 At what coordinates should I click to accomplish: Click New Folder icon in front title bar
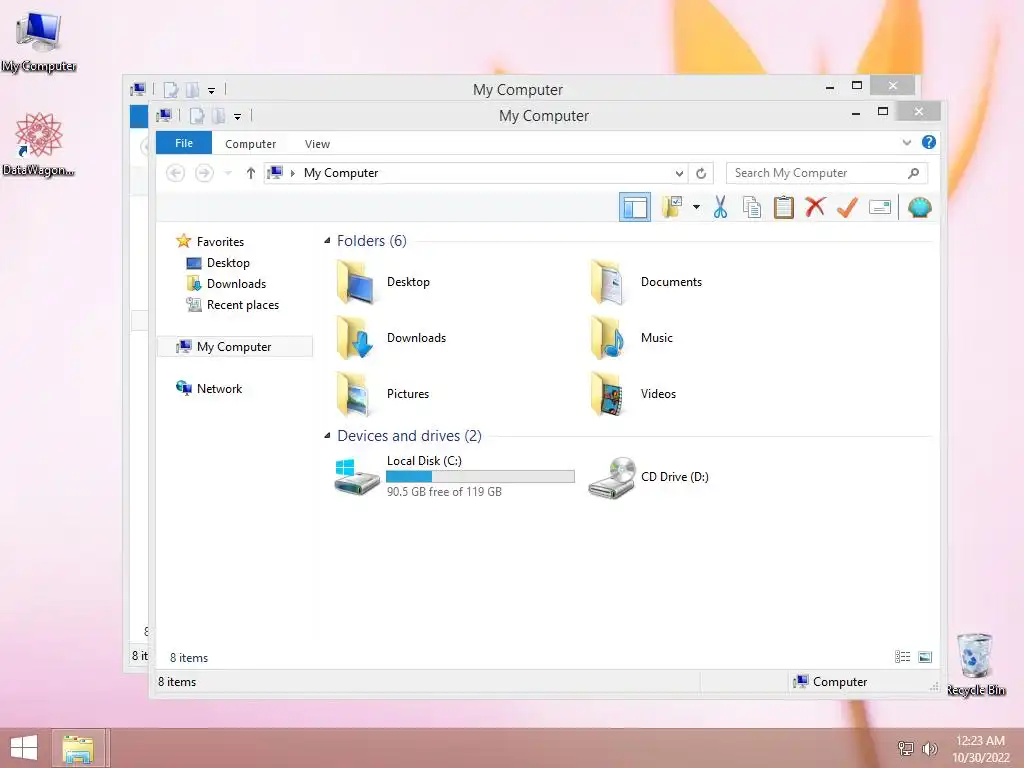[x=219, y=116]
